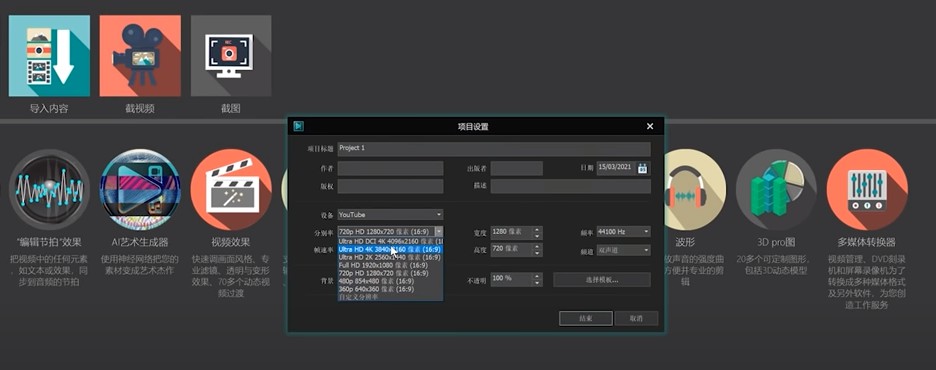The width and height of the screenshot is (936, 370).
Task: Click the "编辑节拍"效果 heading text
Action: pyautogui.click(x=49, y=242)
